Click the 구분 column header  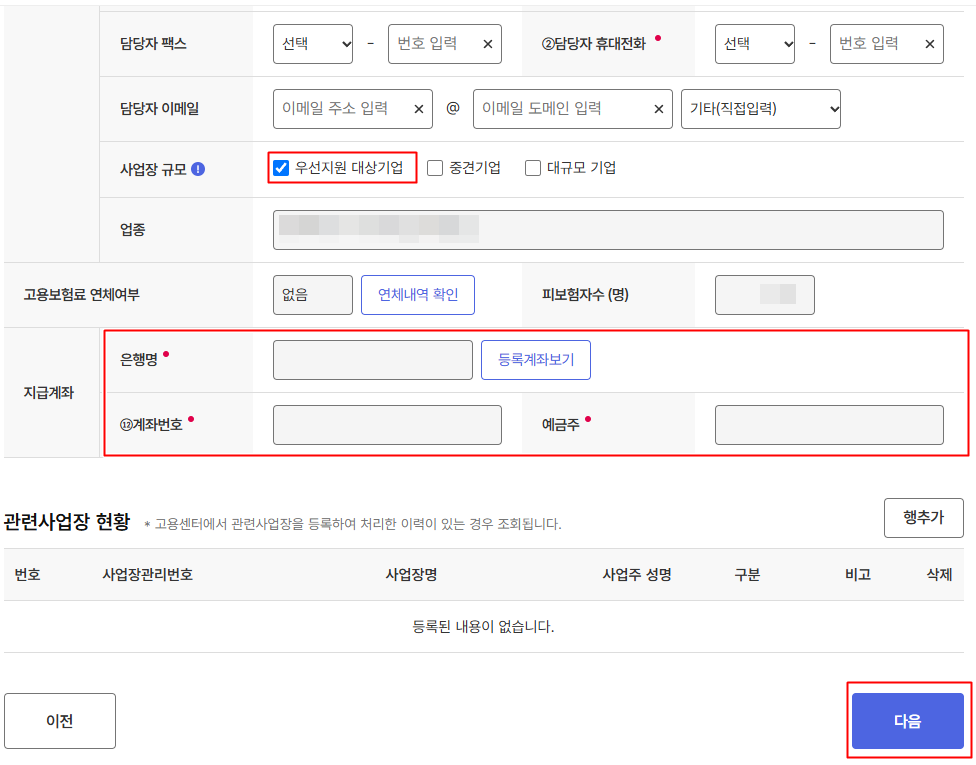[747, 575]
